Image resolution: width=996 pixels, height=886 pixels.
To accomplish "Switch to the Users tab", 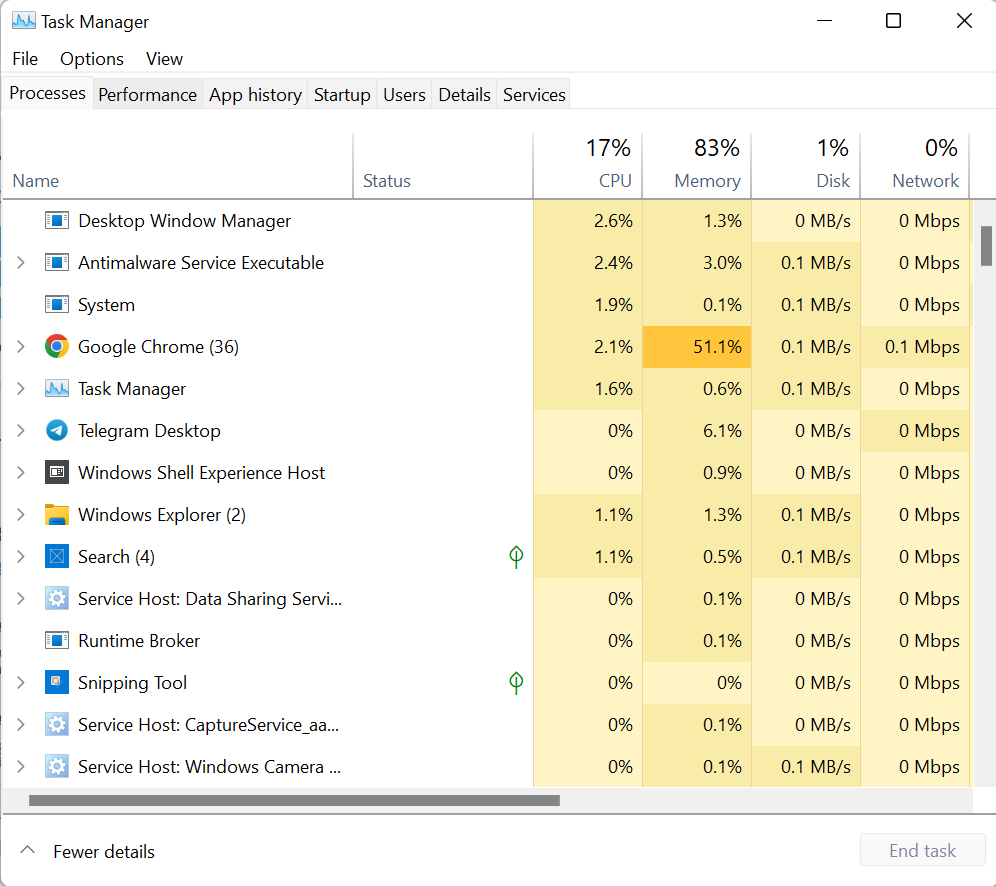I will coord(404,95).
